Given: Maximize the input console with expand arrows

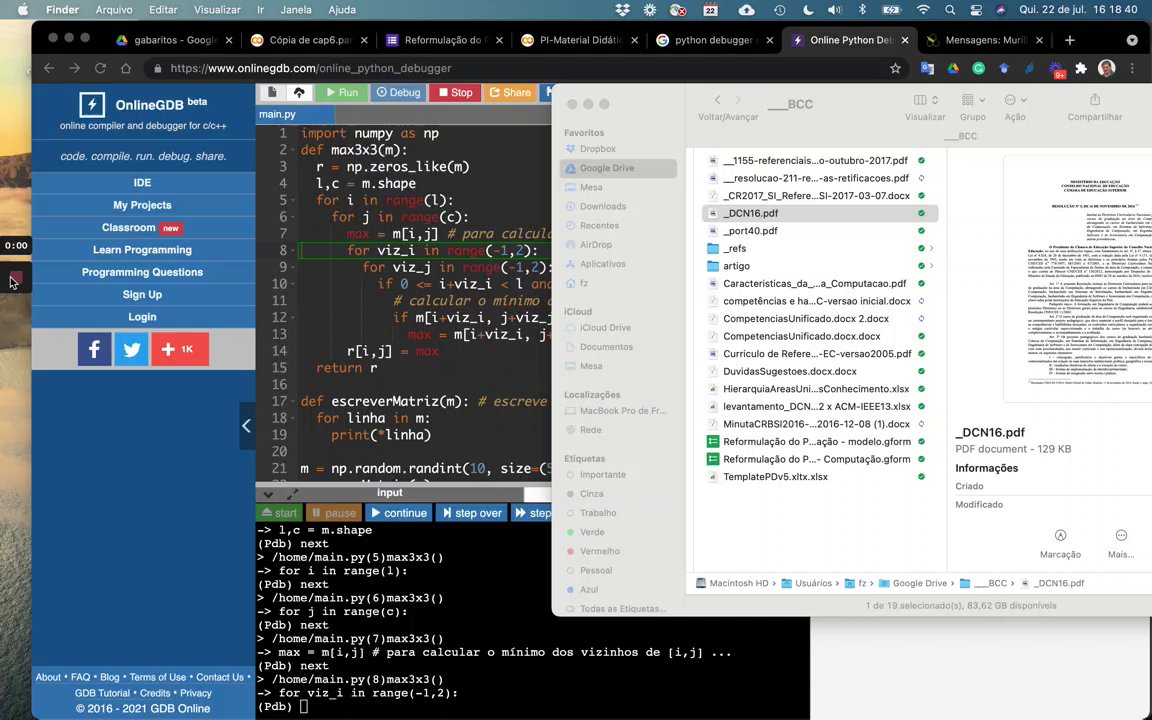Looking at the screenshot, I should tap(292, 494).
